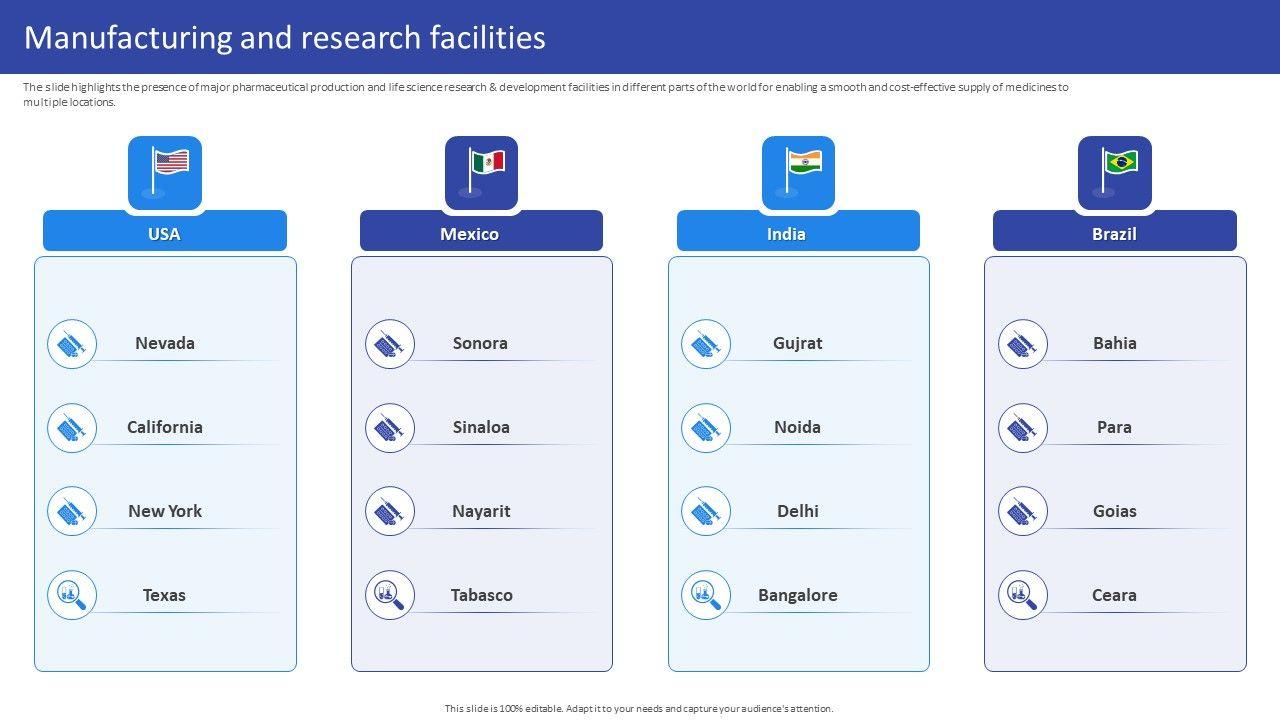Select the syringe icon beside Gujrat

click(706, 344)
